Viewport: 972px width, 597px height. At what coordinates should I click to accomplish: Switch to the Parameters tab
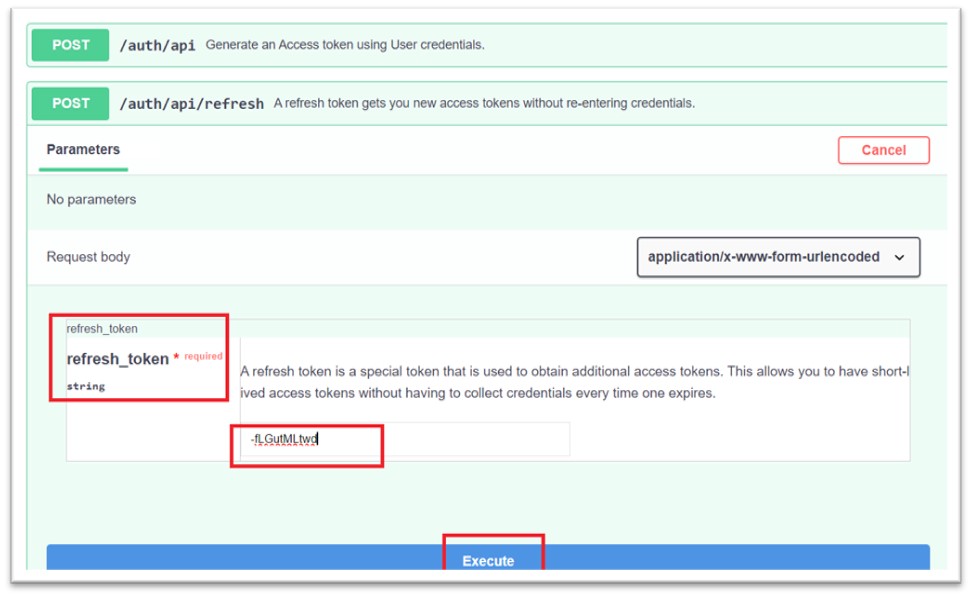tap(83, 150)
